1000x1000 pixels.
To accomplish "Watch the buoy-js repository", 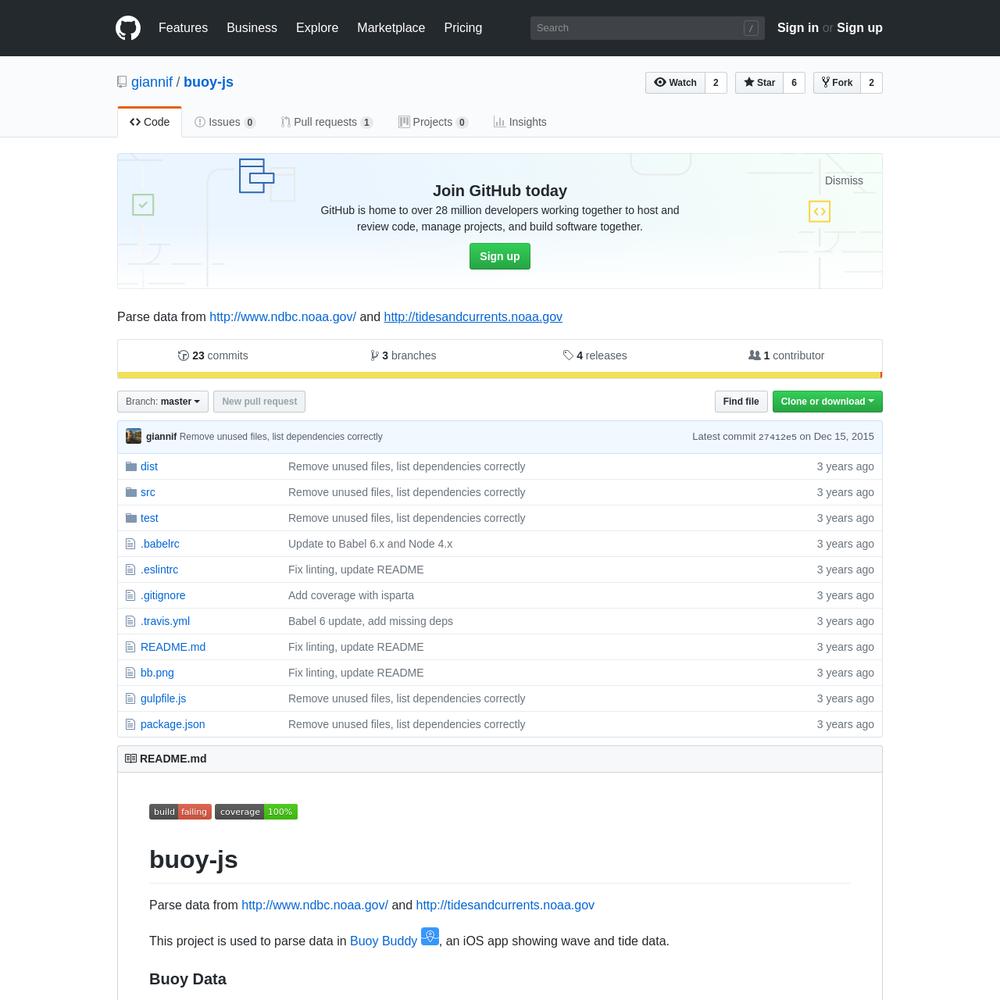I will 675,83.
